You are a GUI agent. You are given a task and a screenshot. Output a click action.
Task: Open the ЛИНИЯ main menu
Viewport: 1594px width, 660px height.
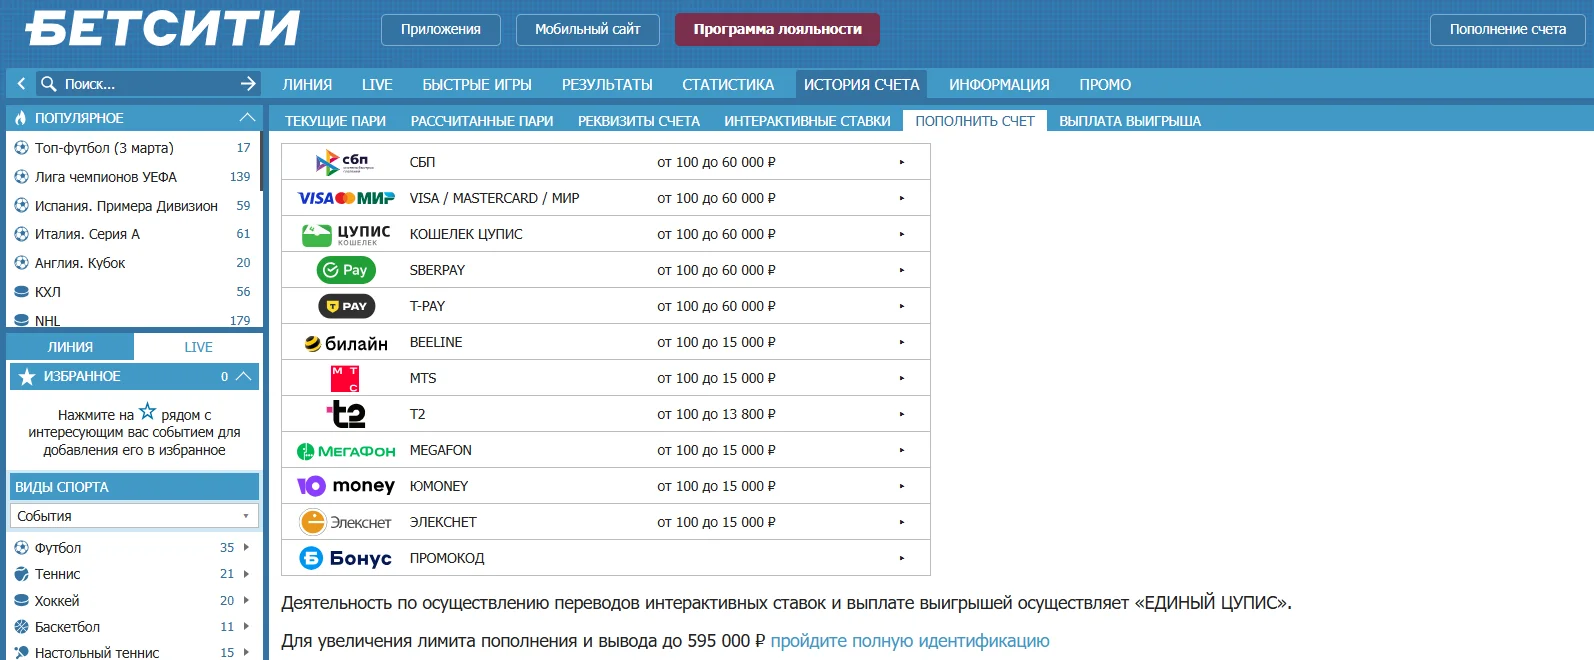tap(307, 85)
